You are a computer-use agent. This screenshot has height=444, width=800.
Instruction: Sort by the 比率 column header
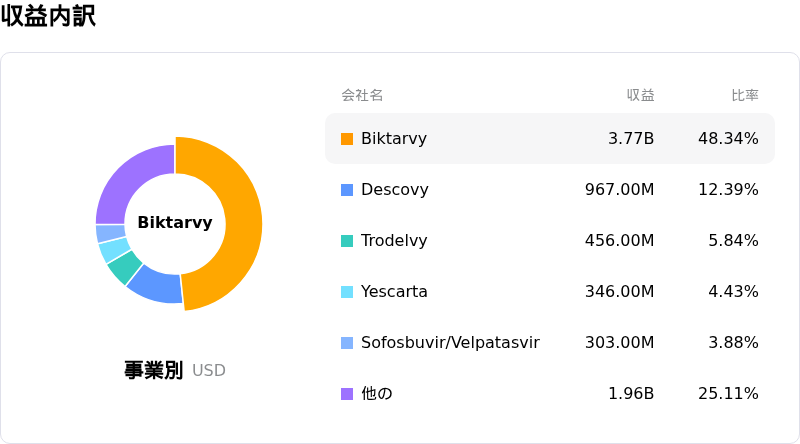(x=745, y=95)
